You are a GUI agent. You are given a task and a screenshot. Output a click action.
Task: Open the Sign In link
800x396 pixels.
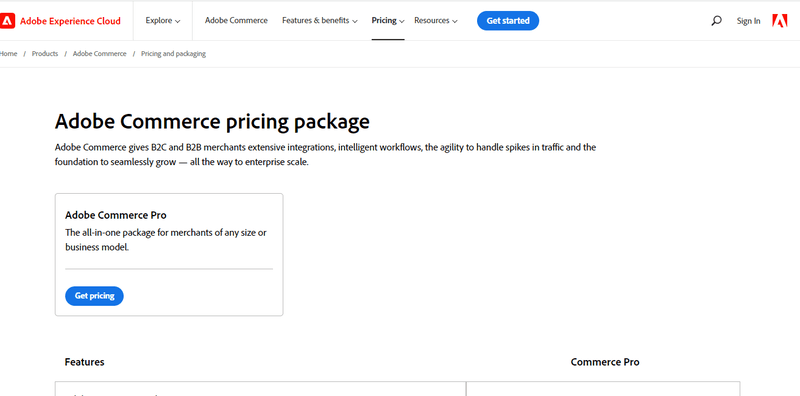pos(748,21)
